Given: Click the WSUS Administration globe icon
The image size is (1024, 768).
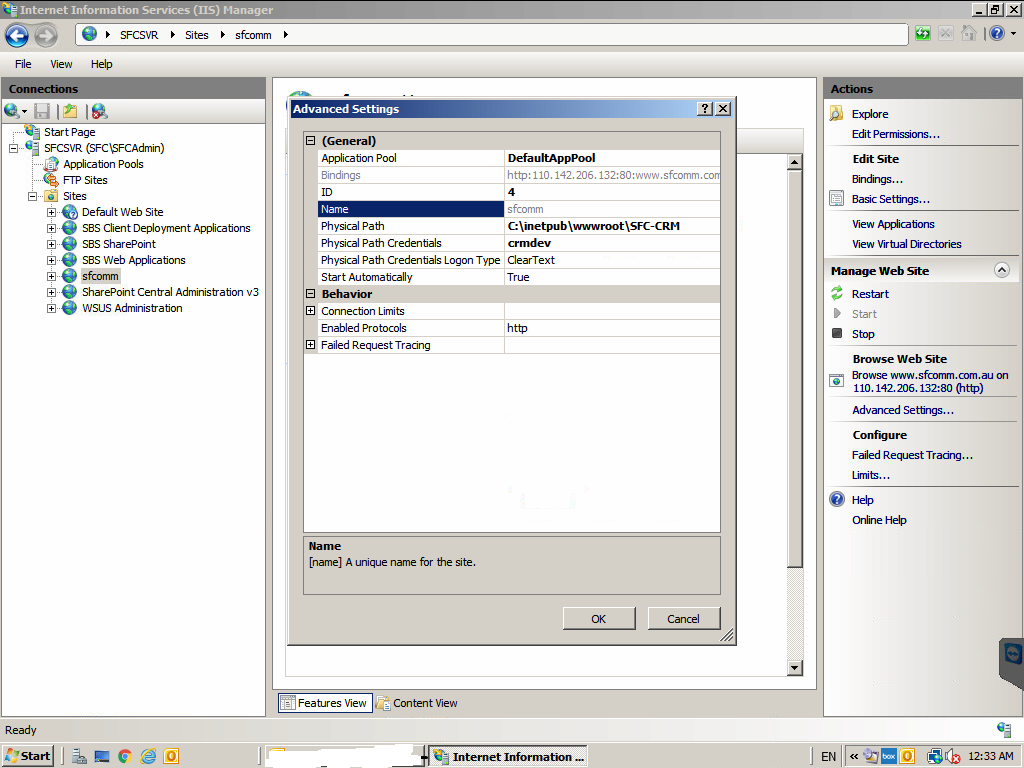Looking at the screenshot, I should pos(70,308).
